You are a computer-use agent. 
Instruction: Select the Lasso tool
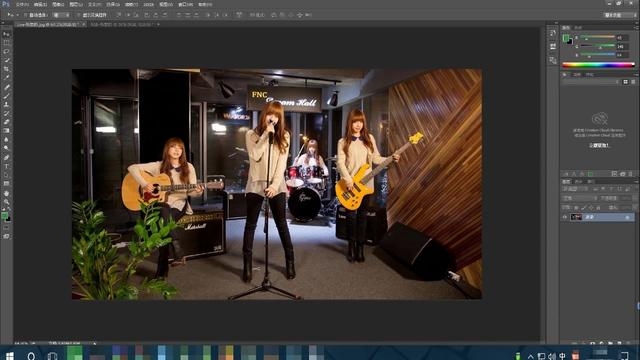7,52
